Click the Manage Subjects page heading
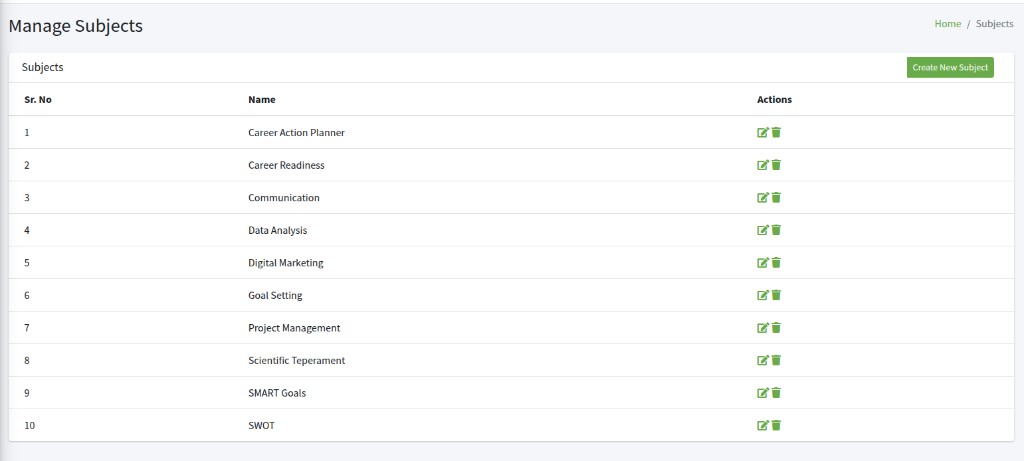Screen dimensions: 1024x461 coord(76,26)
